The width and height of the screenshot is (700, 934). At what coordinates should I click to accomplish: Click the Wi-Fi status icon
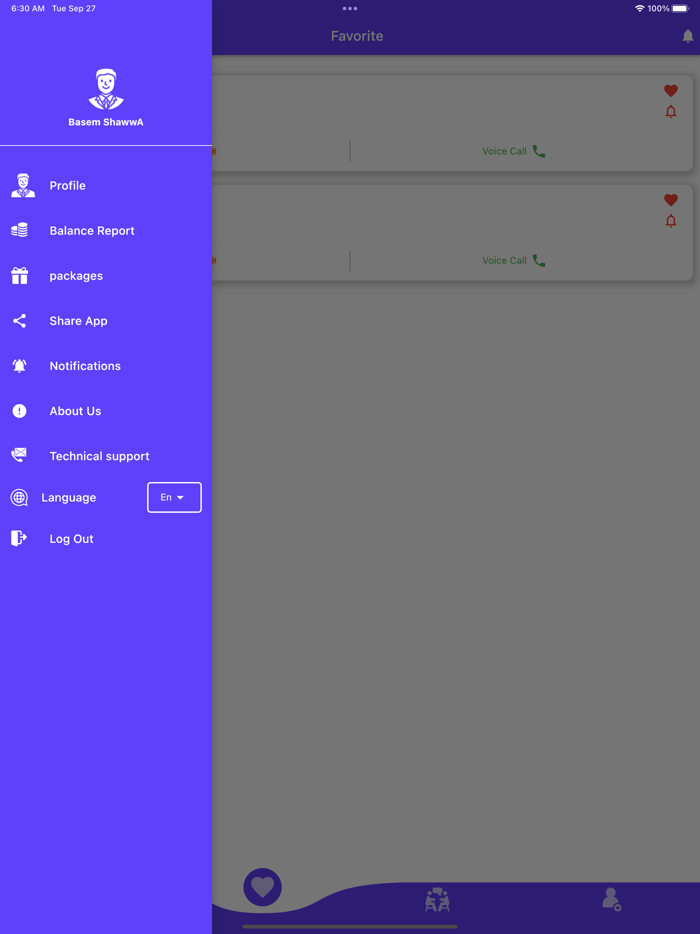click(640, 8)
